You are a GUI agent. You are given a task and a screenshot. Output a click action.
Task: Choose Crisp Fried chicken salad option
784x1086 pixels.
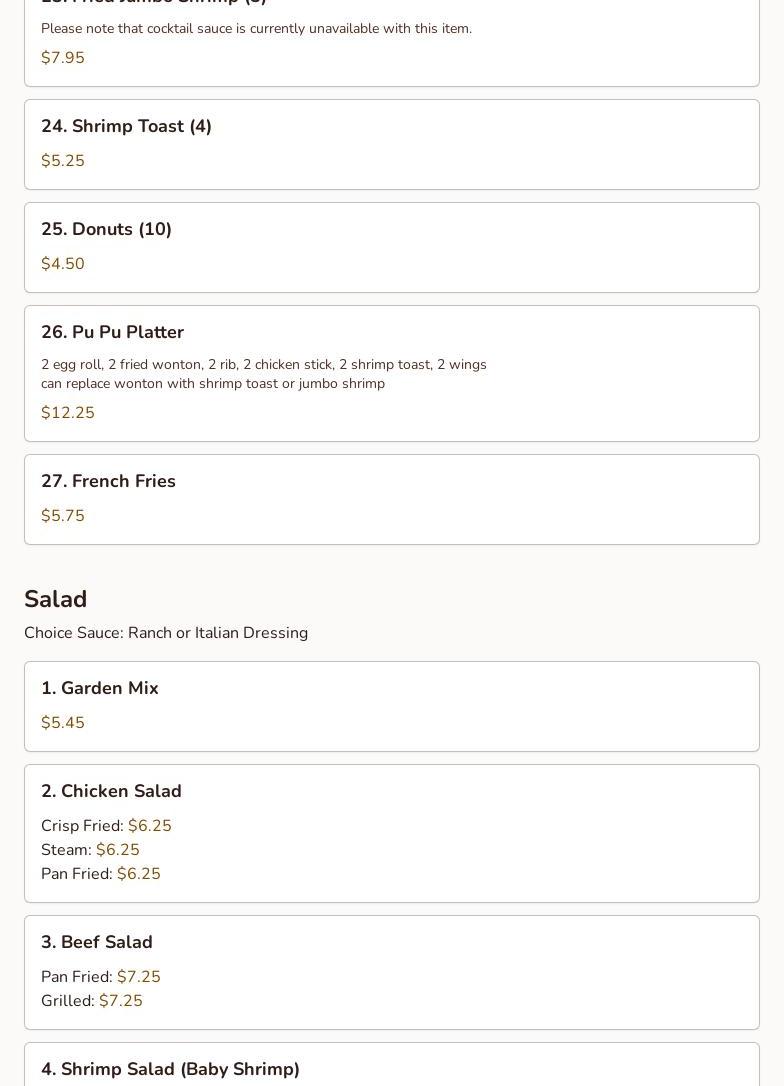[x=106, y=826]
